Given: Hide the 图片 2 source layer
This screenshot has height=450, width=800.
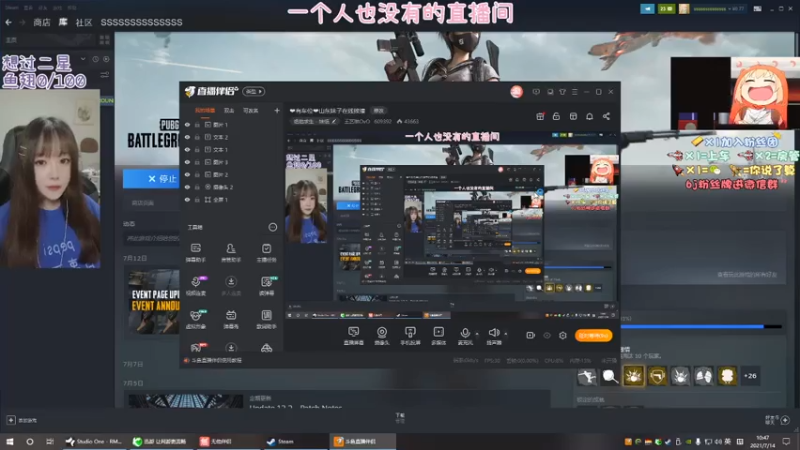Looking at the screenshot, I should (x=187, y=174).
